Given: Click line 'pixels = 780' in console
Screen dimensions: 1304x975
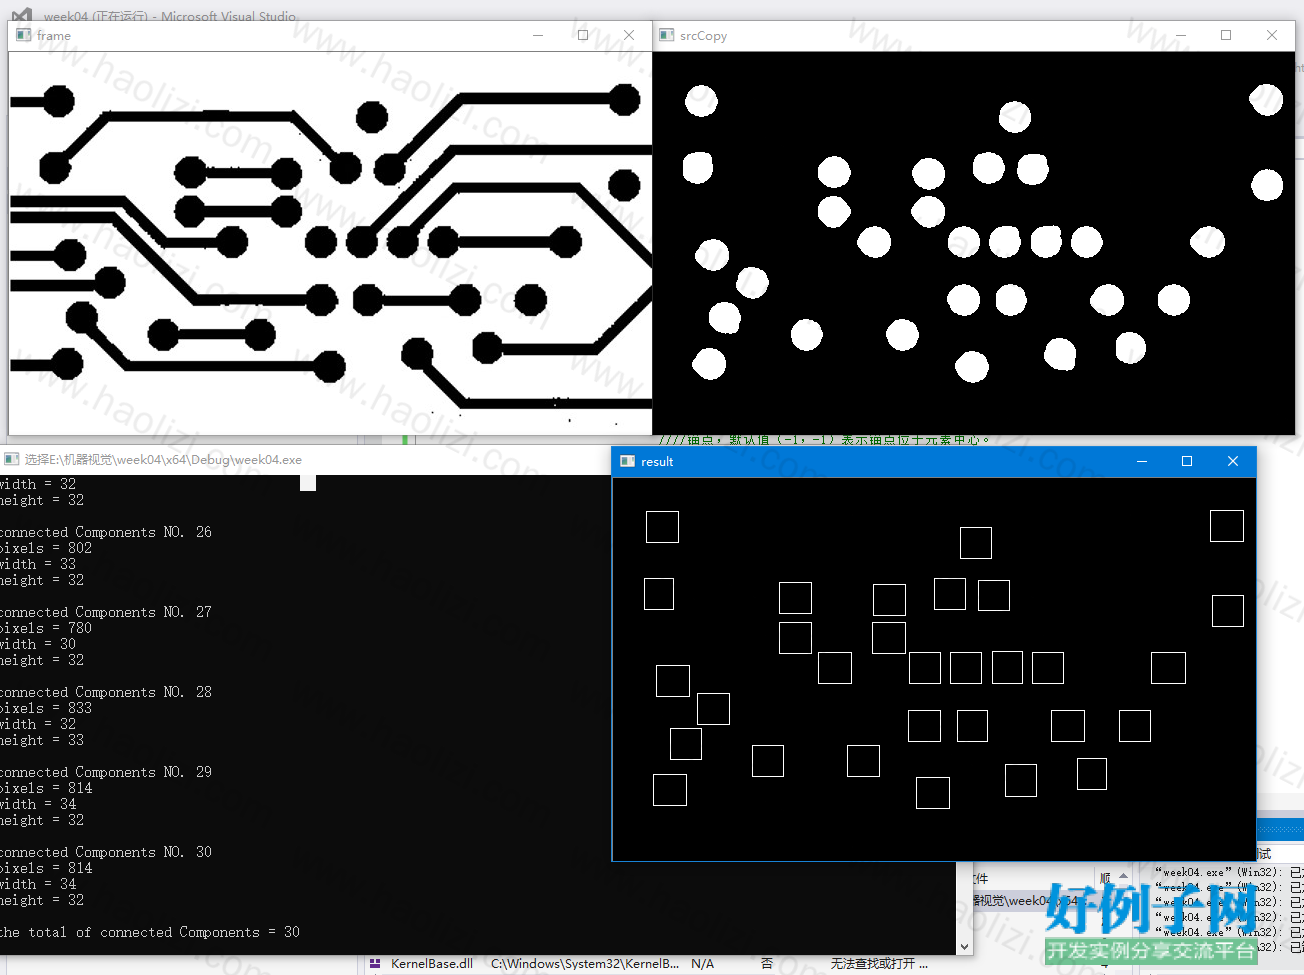Looking at the screenshot, I should pos(46,628).
